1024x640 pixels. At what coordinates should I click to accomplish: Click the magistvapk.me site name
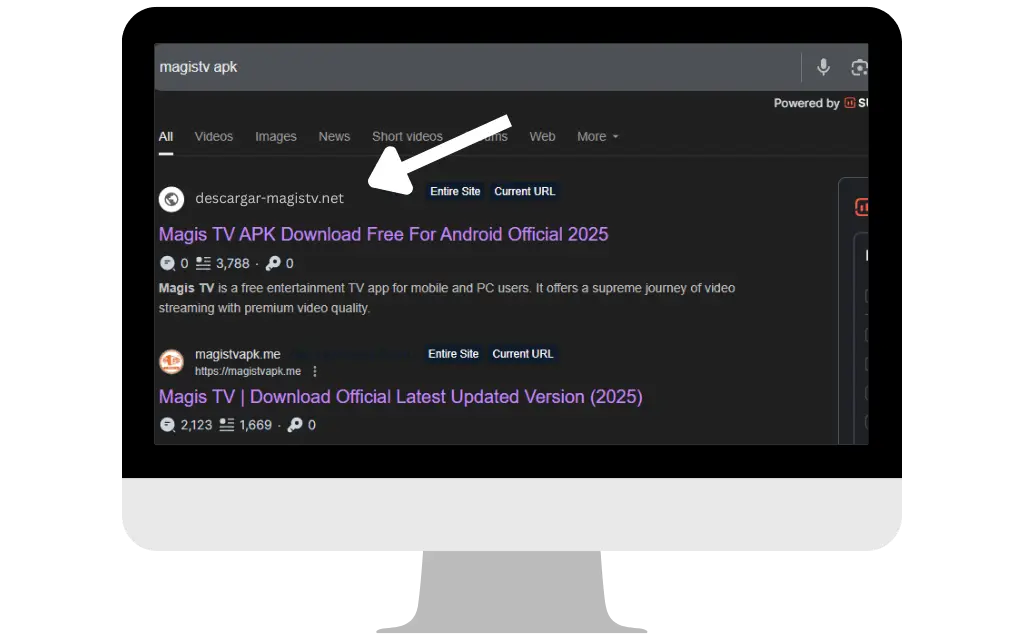point(238,354)
